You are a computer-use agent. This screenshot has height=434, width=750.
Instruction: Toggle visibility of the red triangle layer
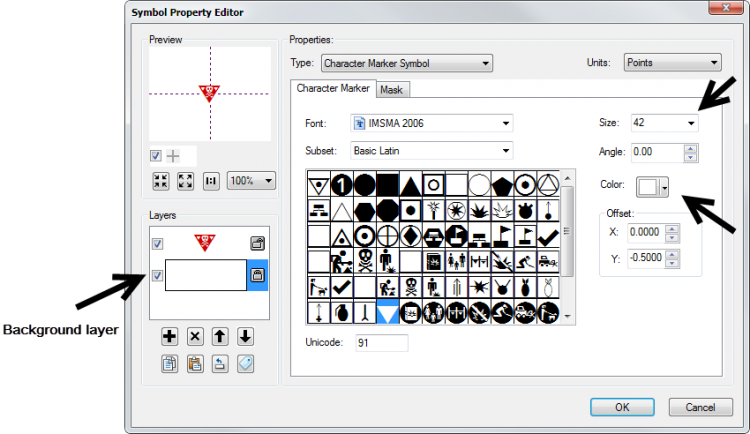(156, 243)
